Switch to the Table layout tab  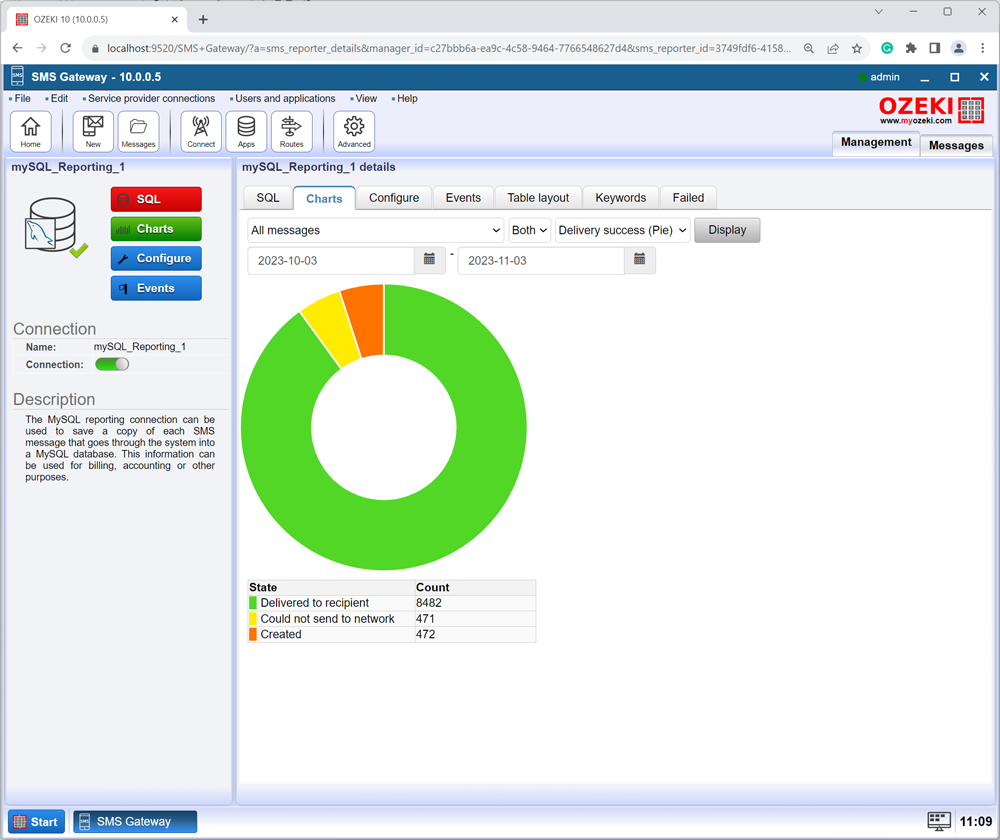tap(538, 198)
